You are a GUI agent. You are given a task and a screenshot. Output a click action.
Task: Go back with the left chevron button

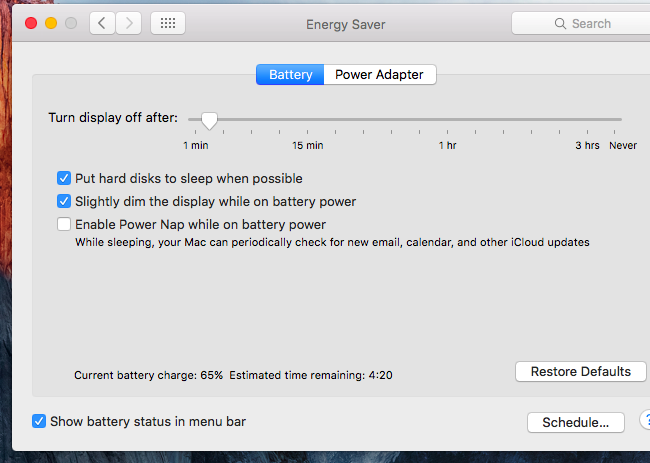tap(102, 23)
